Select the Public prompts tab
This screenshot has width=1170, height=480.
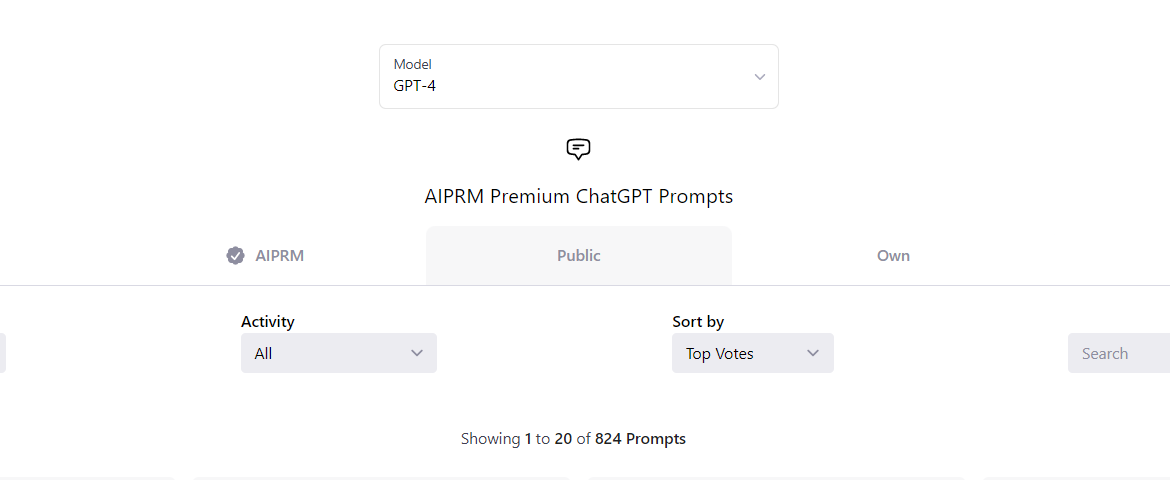point(578,256)
